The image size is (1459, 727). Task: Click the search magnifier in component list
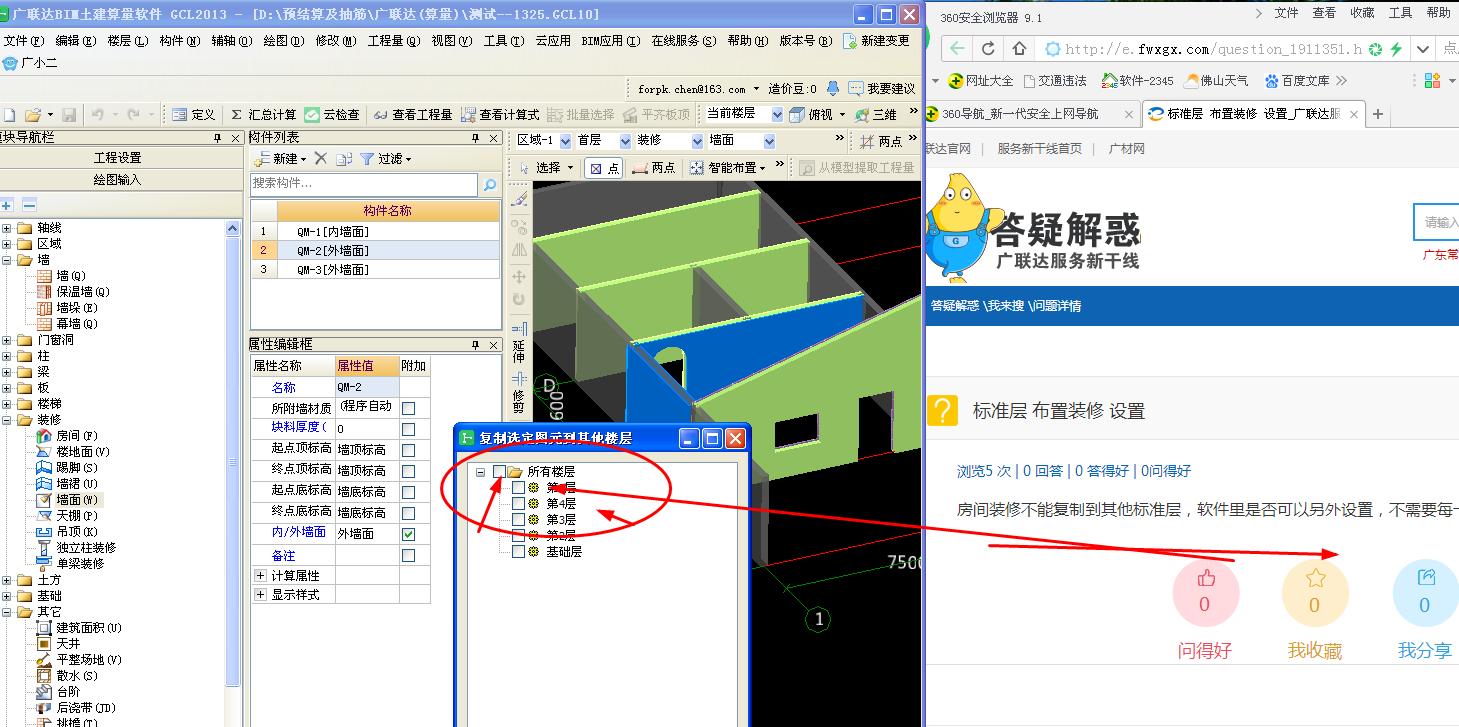point(490,184)
